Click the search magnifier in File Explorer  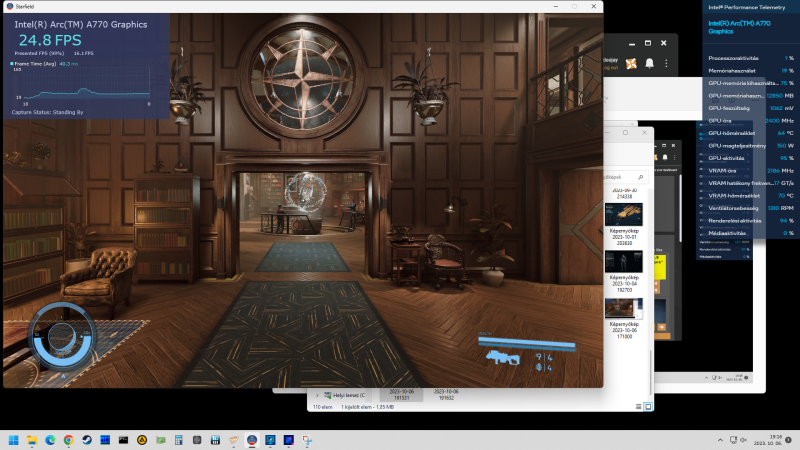[640, 177]
